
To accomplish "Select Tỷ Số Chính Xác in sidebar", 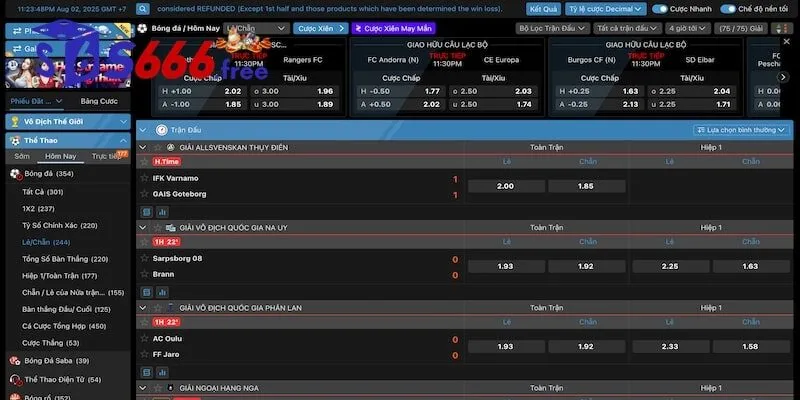I will click(x=60, y=225).
